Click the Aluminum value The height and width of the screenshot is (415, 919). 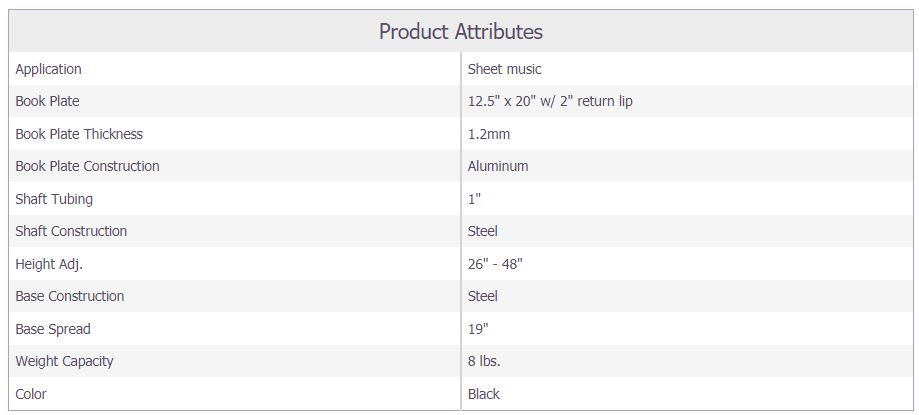pos(498,166)
